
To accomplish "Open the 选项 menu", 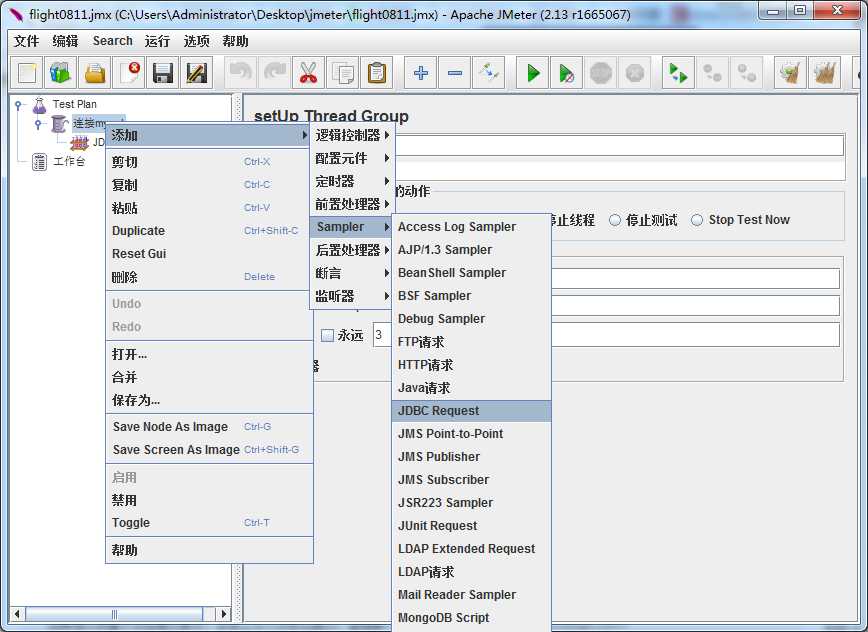I will [x=197, y=41].
